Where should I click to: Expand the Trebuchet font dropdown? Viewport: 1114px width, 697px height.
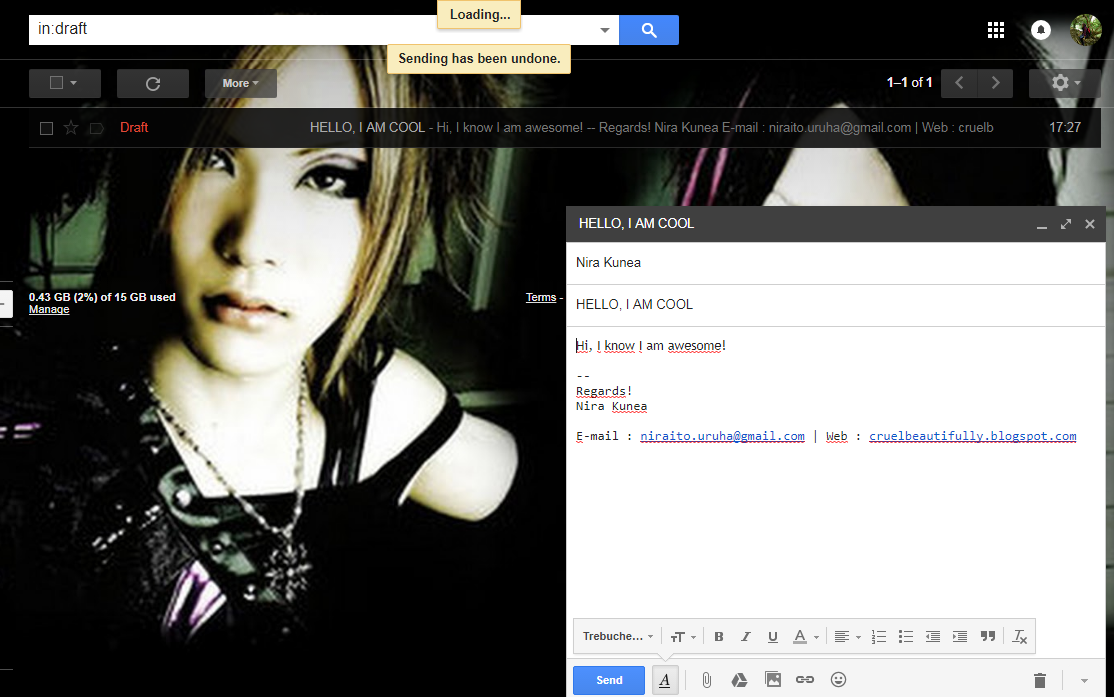pyautogui.click(x=618, y=636)
